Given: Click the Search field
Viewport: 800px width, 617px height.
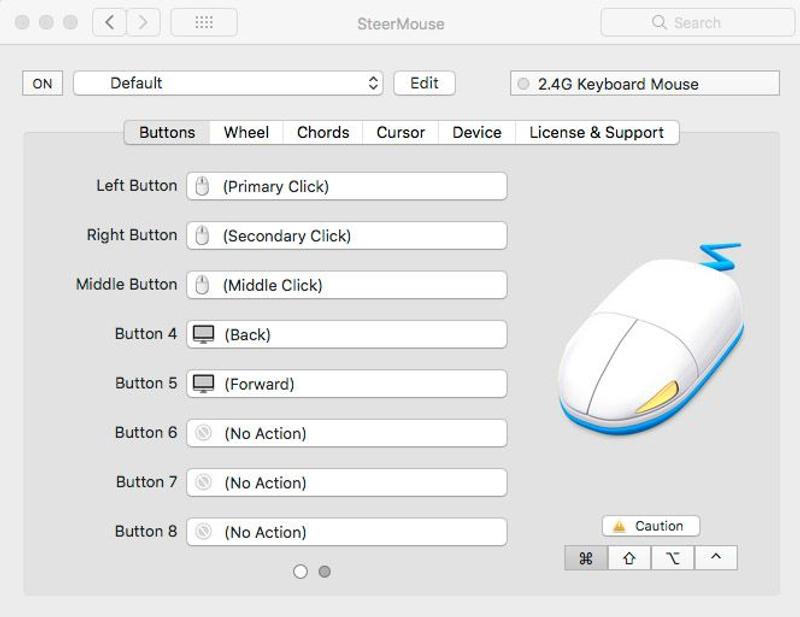Looking at the screenshot, I should pos(697,22).
